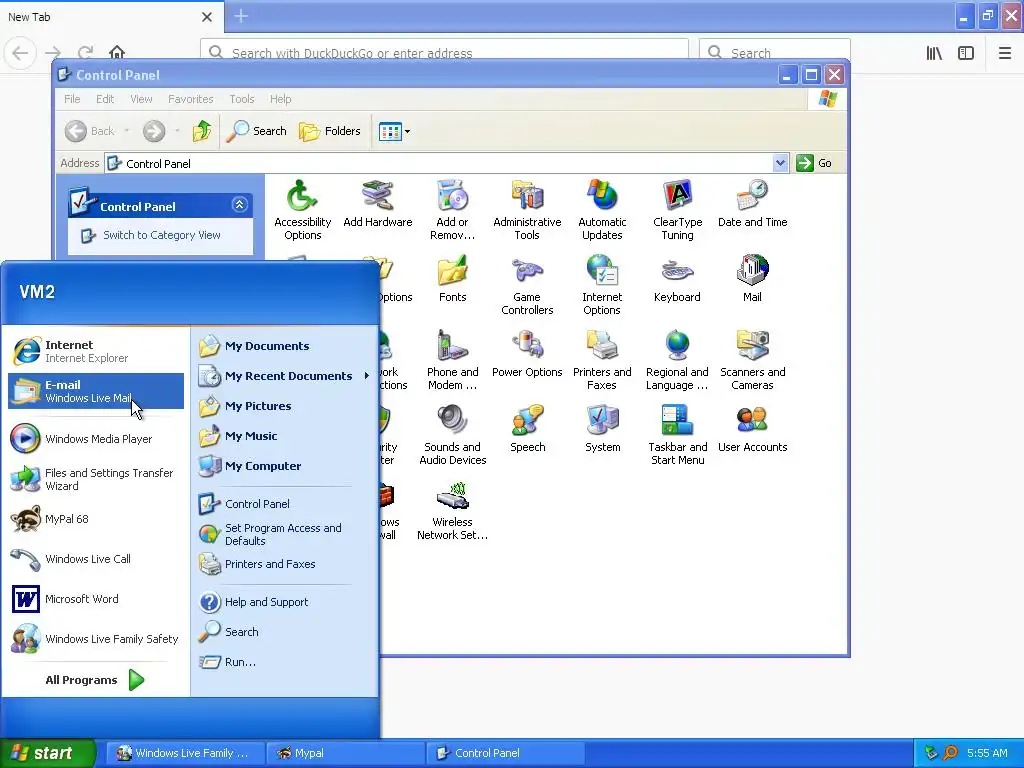Expand My Recent Documents submenu
Screen dimensions: 1024x768
[284, 376]
